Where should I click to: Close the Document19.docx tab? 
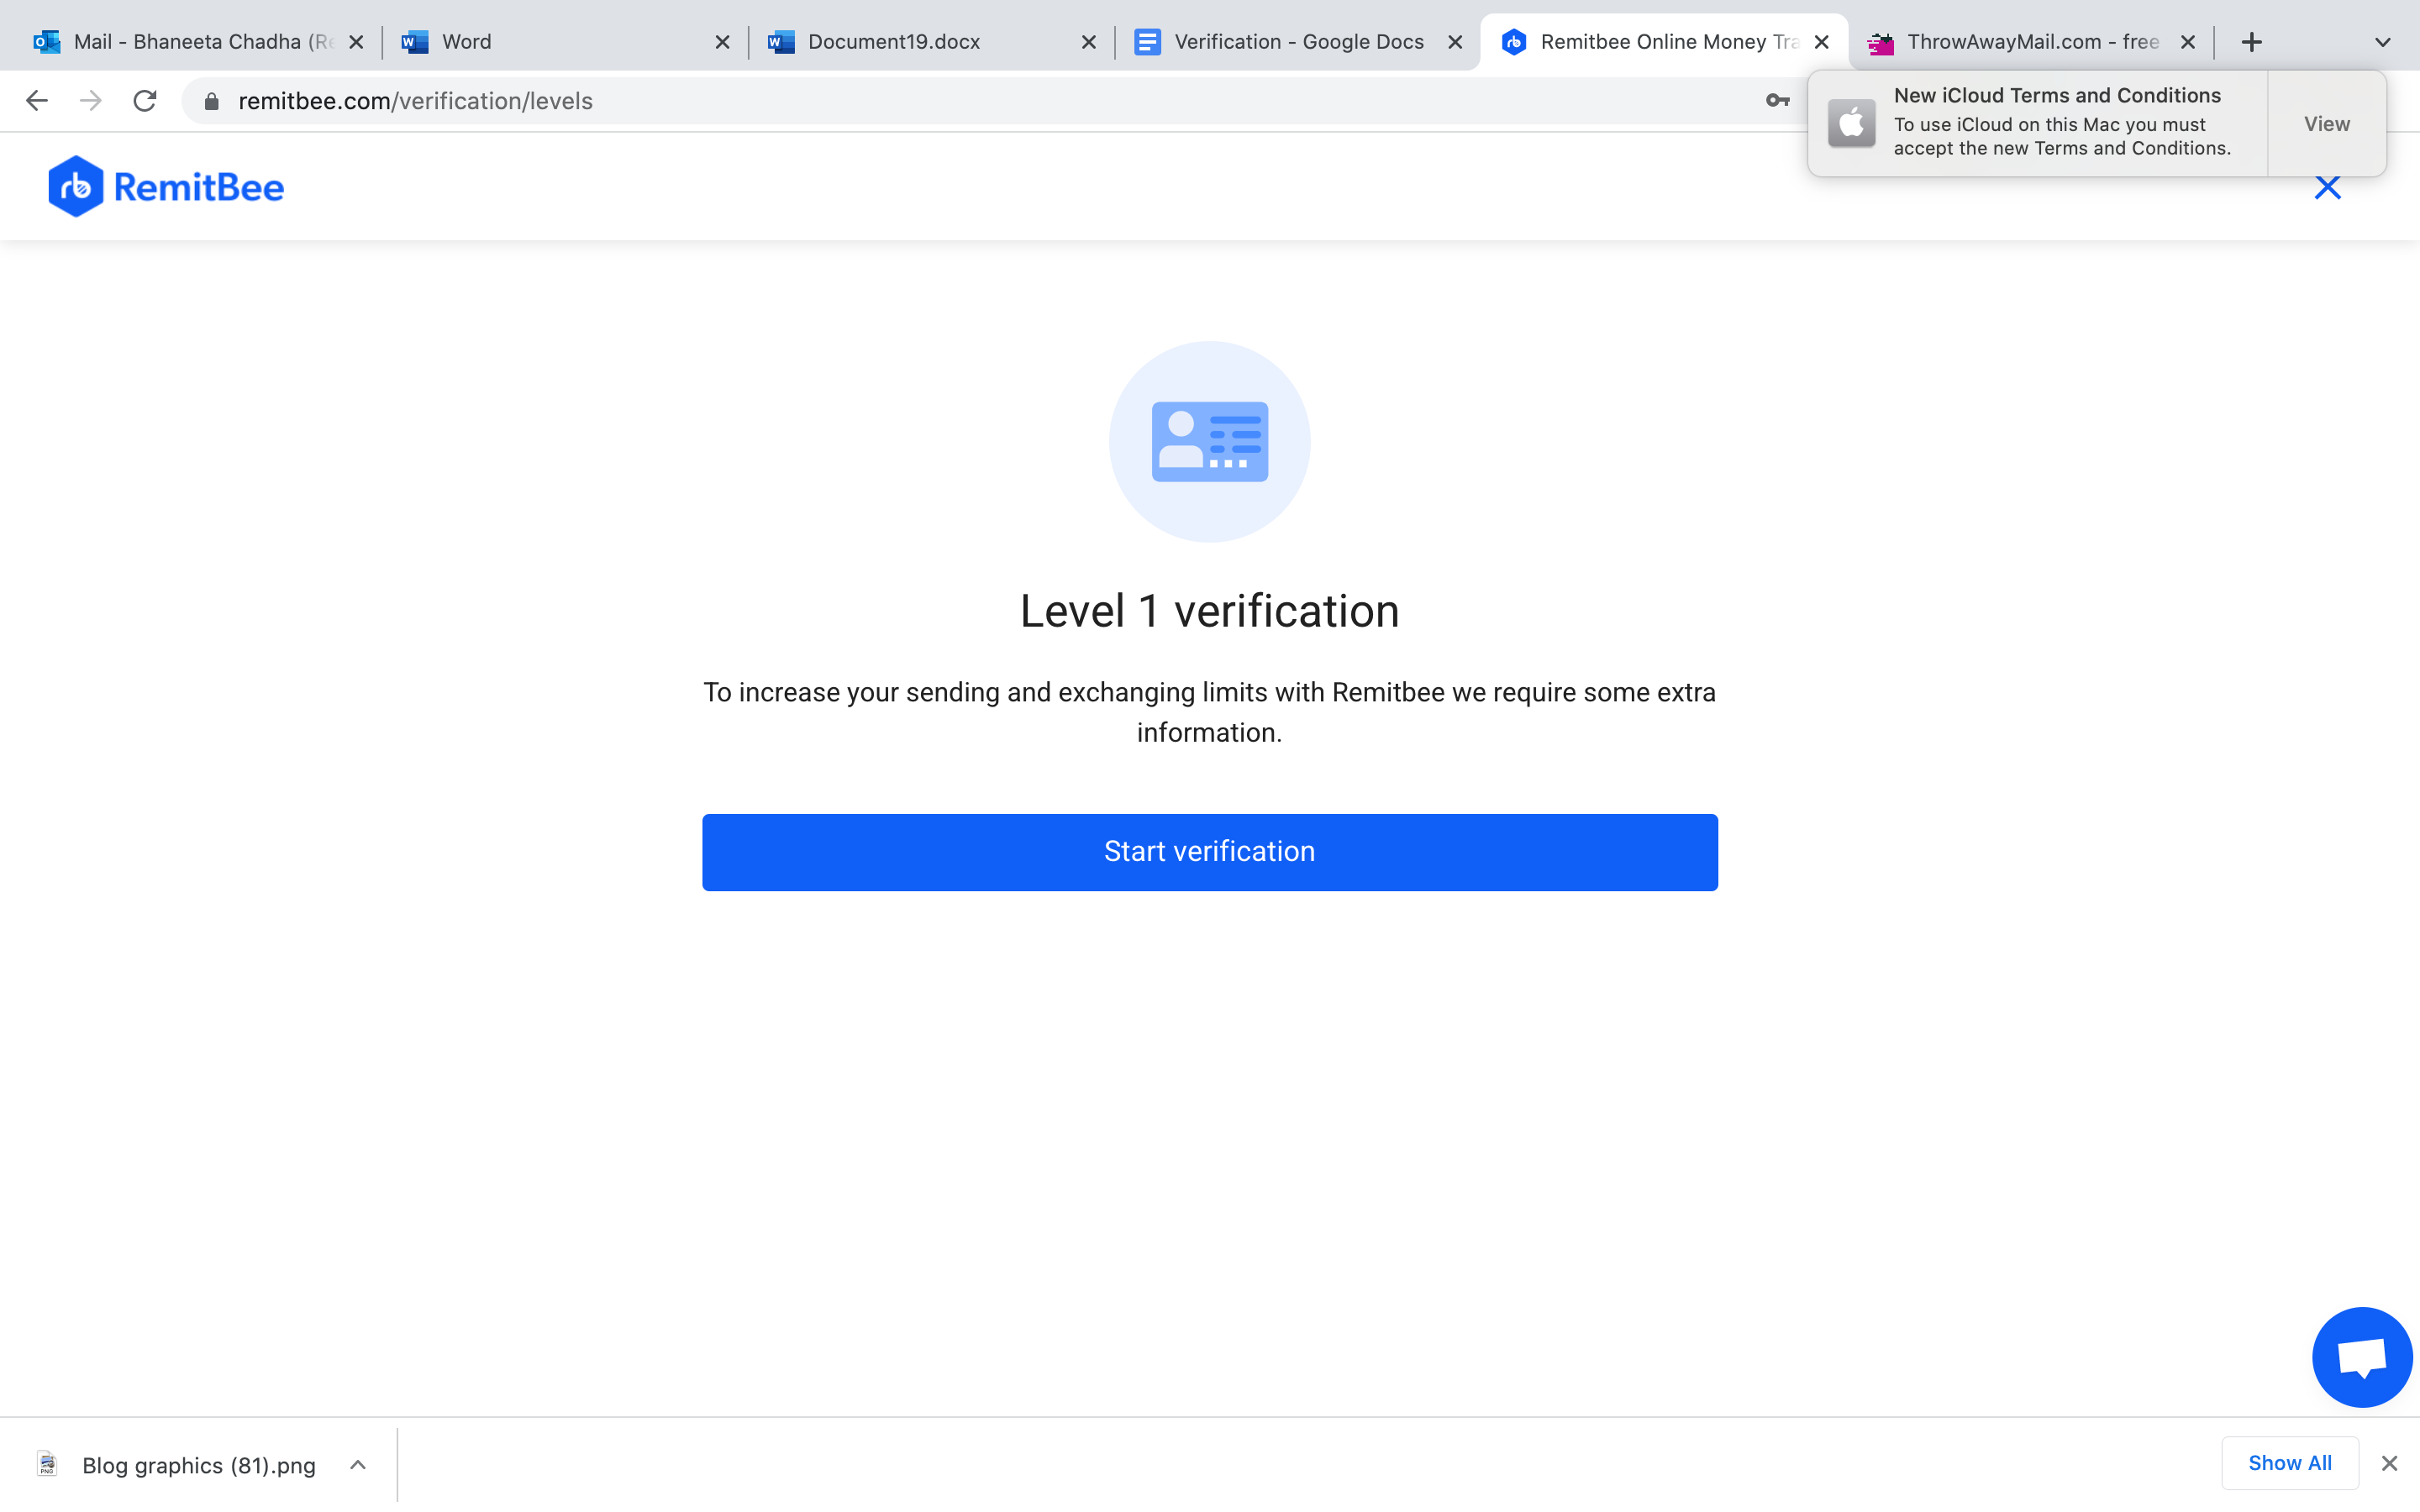tap(1089, 42)
